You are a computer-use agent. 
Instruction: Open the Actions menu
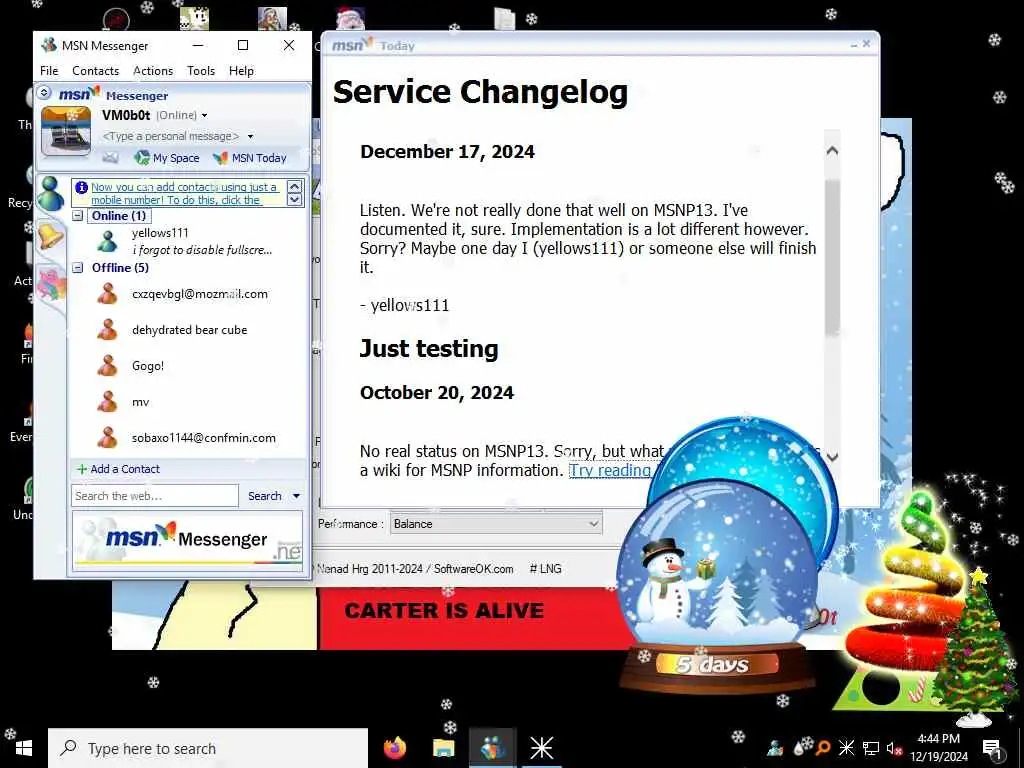pyautogui.click(x=153, y=71)
